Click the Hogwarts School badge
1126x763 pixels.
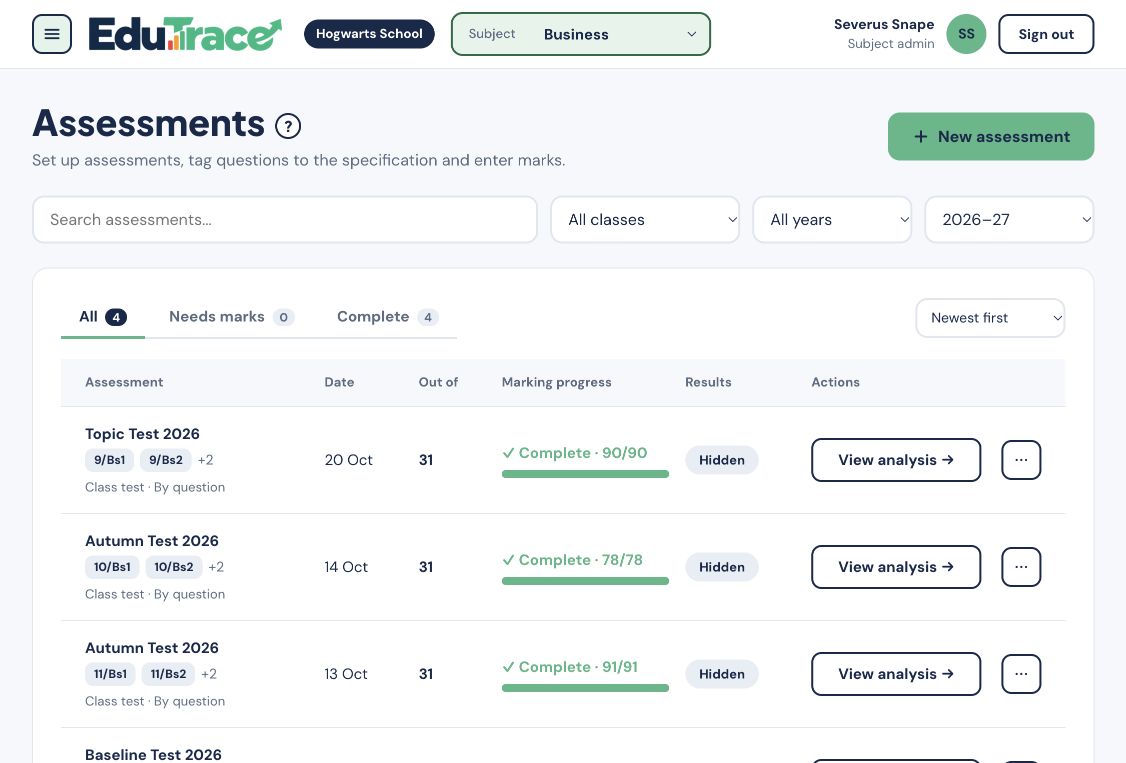click(369, 34)
